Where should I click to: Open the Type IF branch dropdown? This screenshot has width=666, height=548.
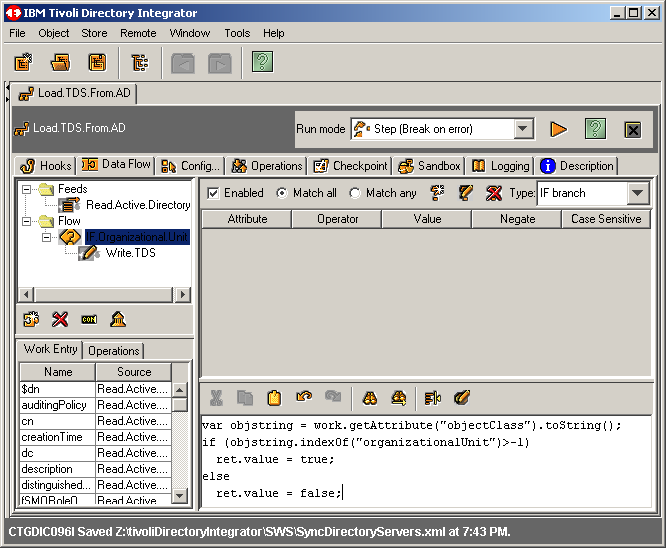pyautogui.click(x=638, y=193)
